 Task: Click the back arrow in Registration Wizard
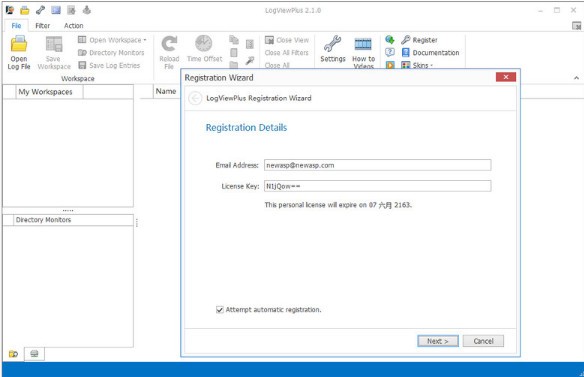coord(195,98)
